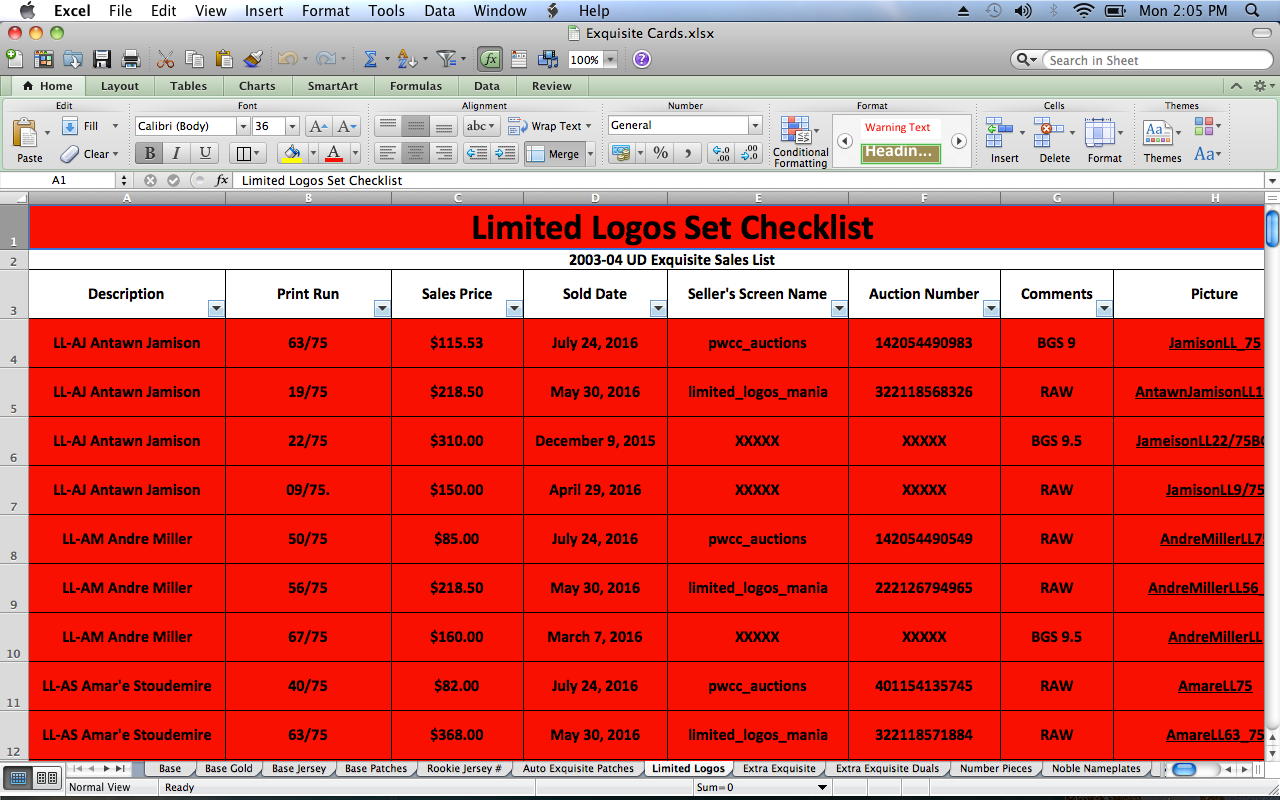Click the AutoSum sigma icon
The height and width of the screenshot is (800, 1280).
point(370,60)
